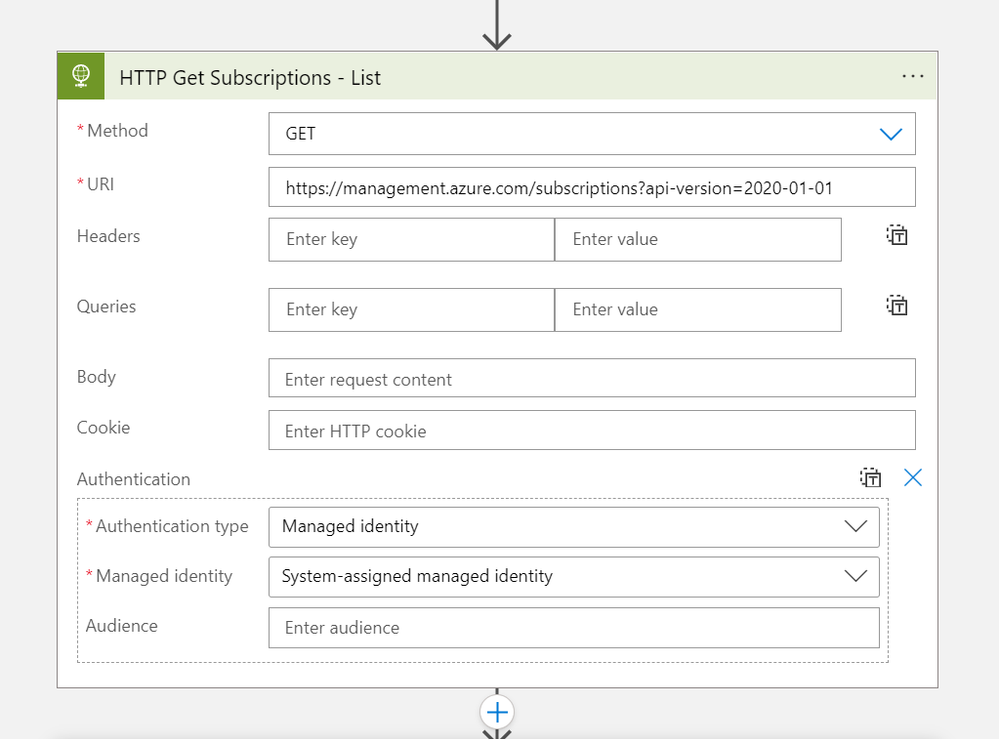The width and height of the screenshot is (999, 739).
Task: Remove Authentication parameter with X icon
Action: [913, 478]
